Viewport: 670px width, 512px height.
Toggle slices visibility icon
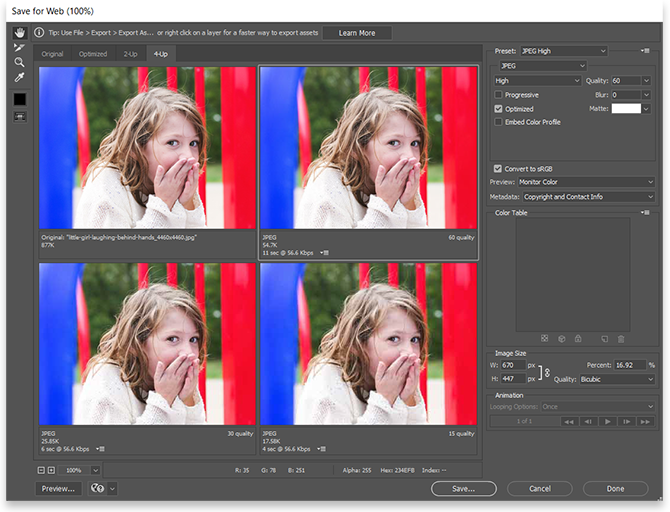19,116
